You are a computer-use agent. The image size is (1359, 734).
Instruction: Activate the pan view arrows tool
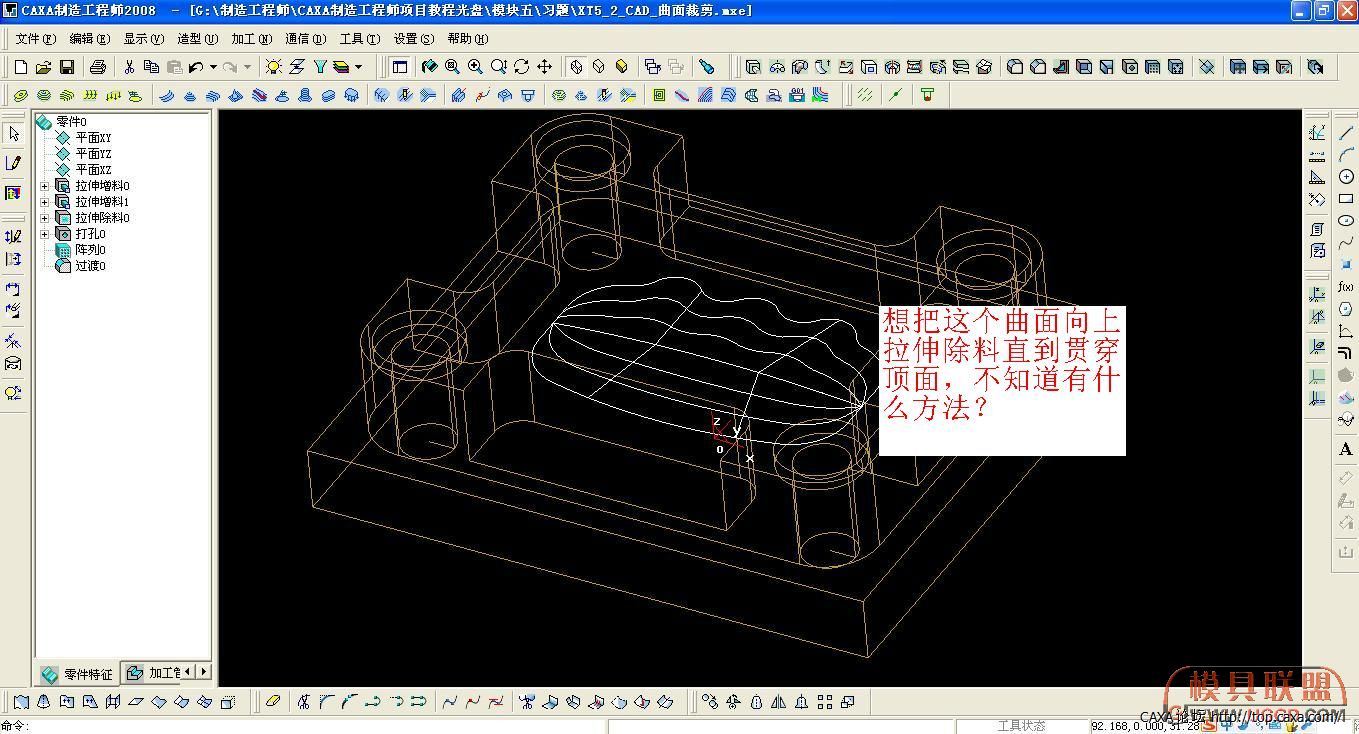point(545,67)
